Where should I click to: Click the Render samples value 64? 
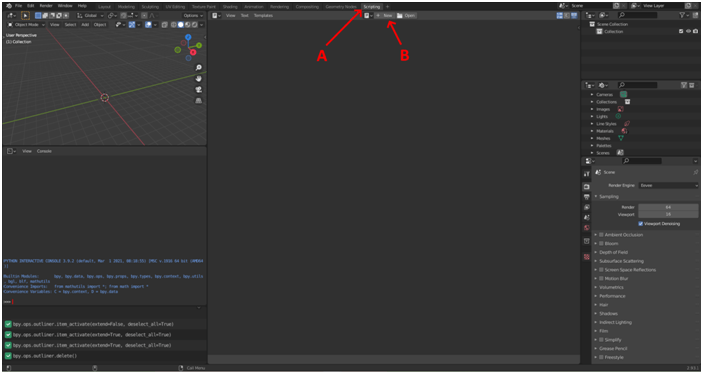(x=668, y=207)
